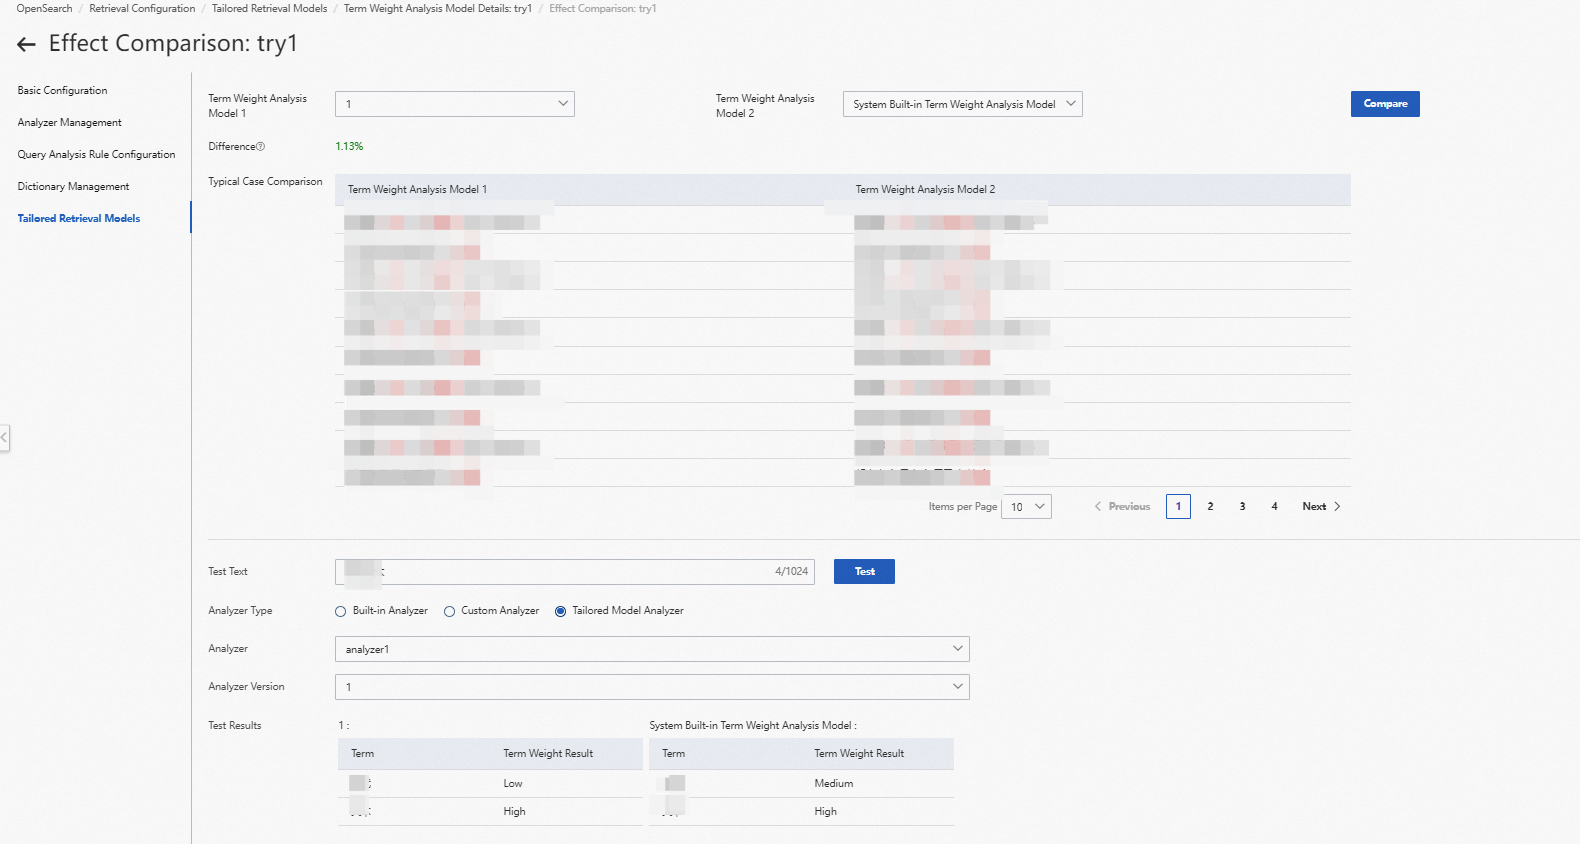Go to page 1 of results
1580x844 pixels.
coord(1178,507)
